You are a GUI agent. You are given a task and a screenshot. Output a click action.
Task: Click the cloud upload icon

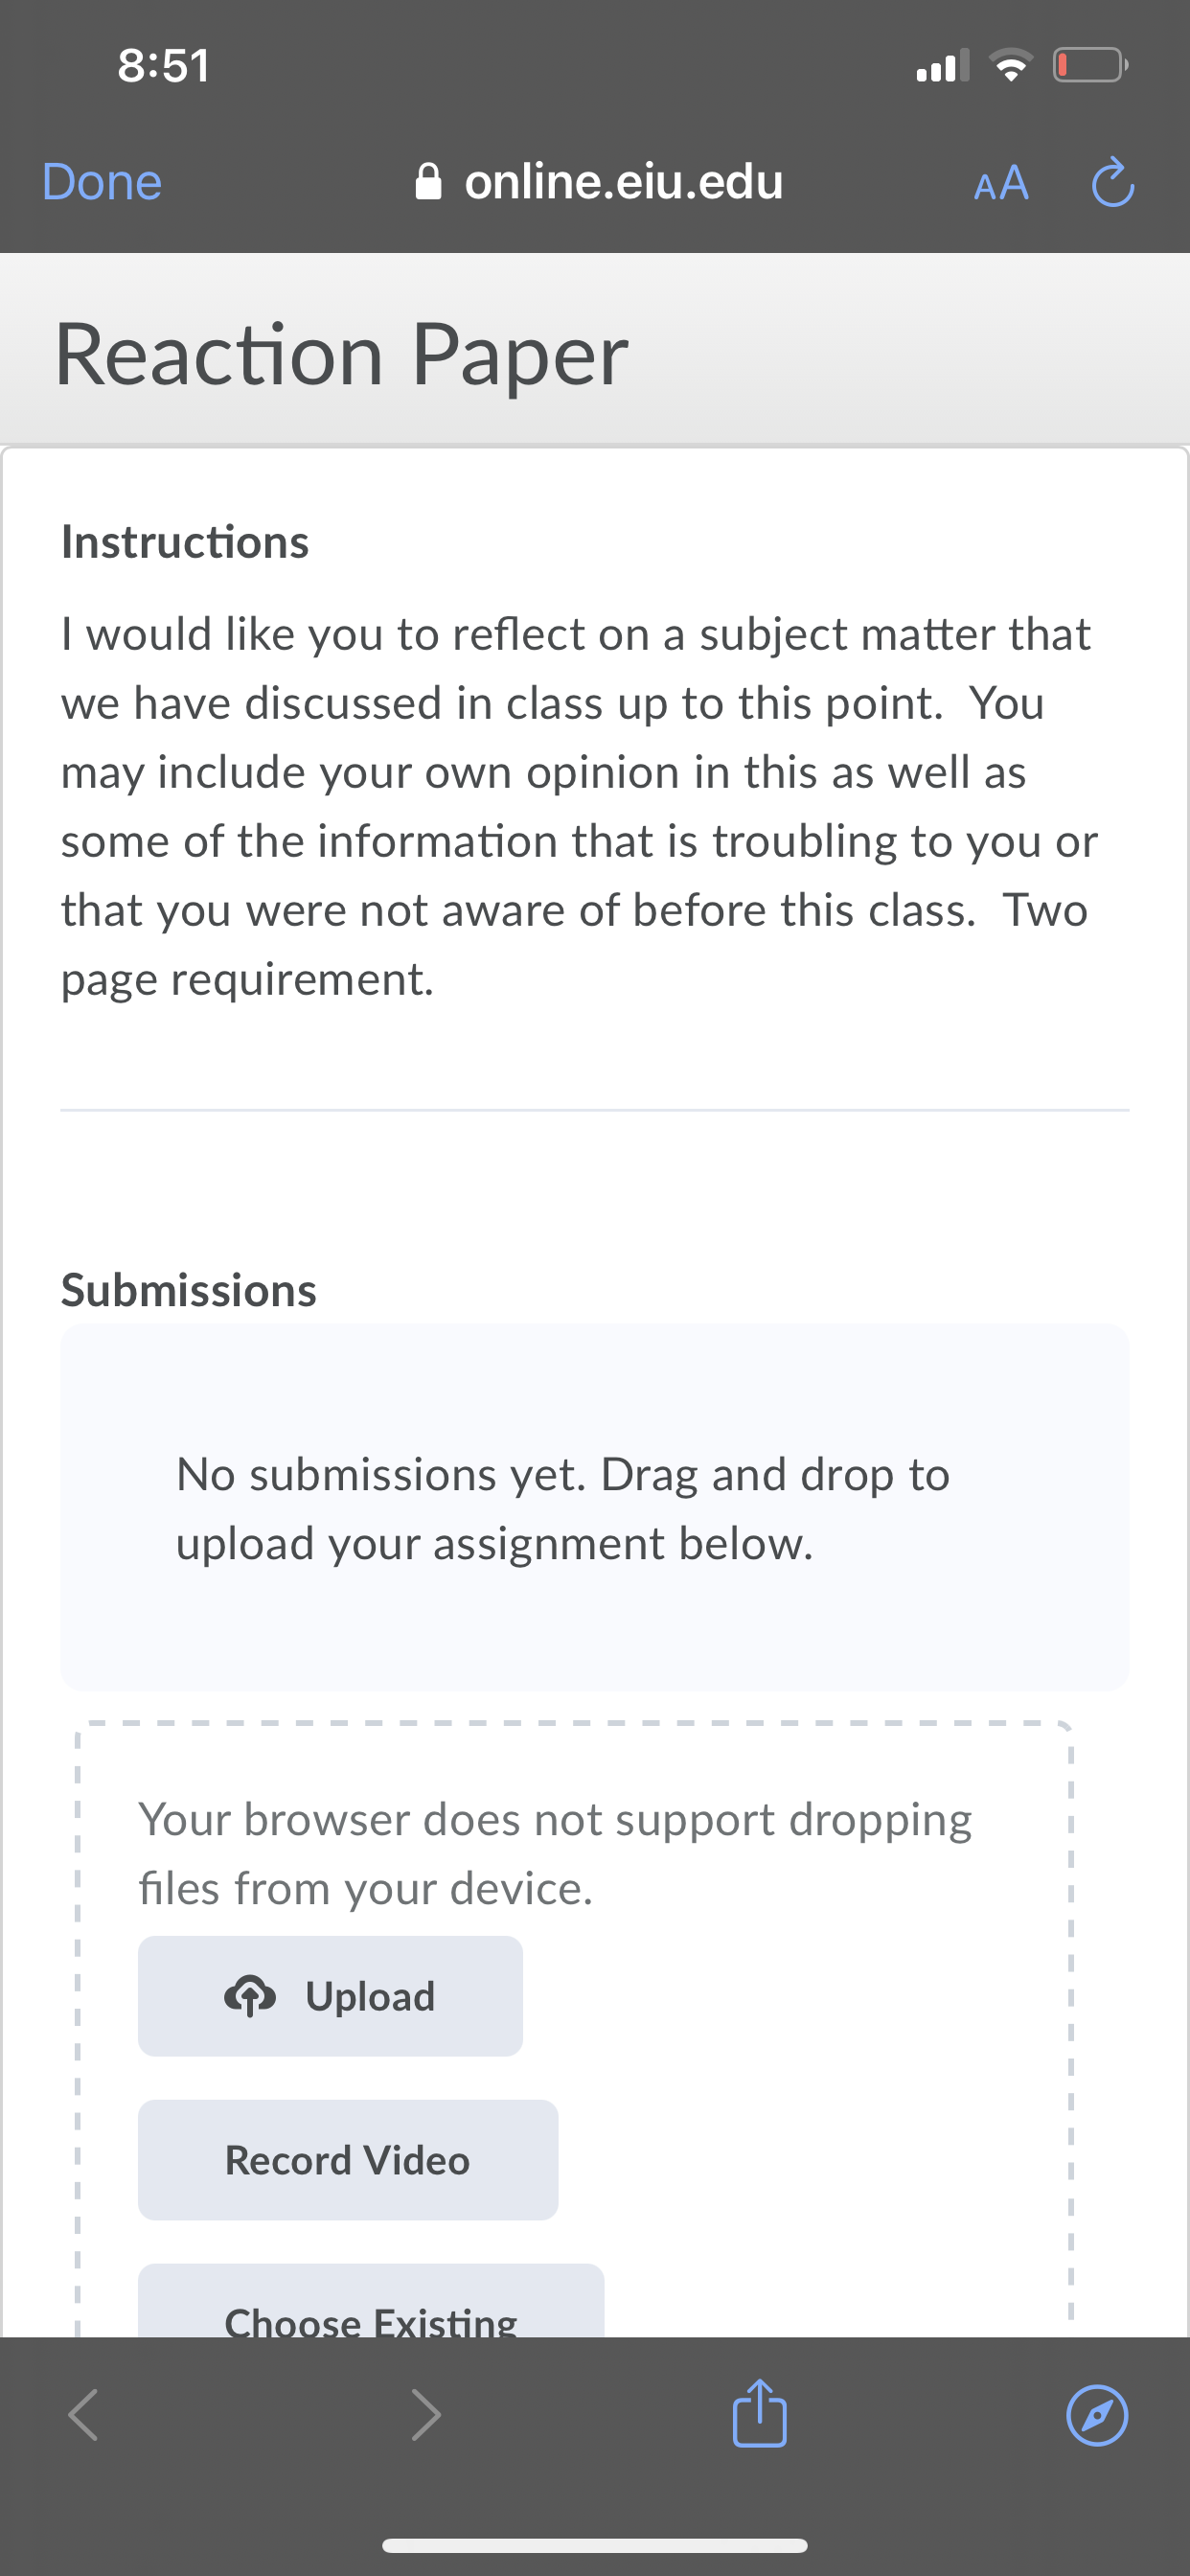point(250,1996)
